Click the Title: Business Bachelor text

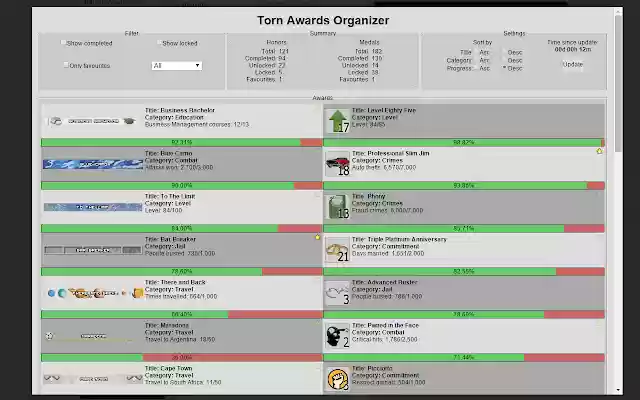pos(180,110)
